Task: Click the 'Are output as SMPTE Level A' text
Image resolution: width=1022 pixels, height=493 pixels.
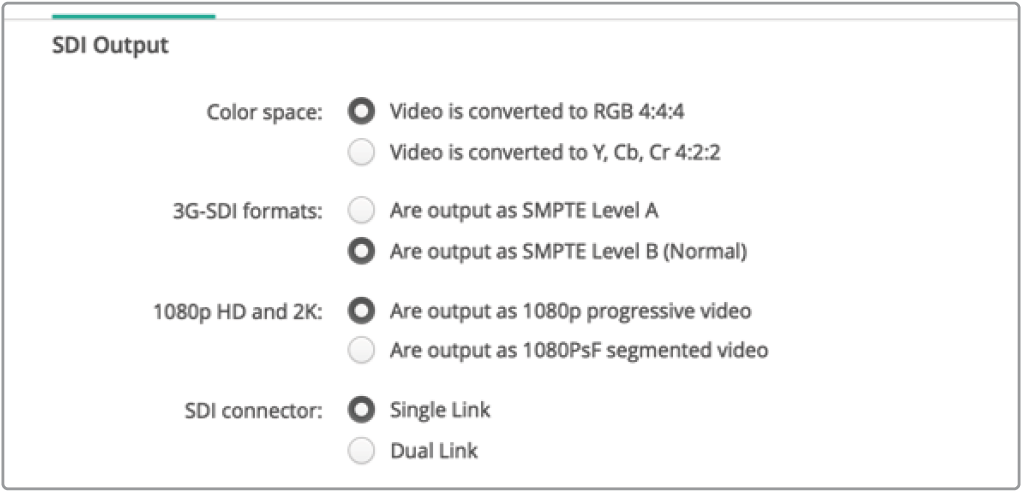Action: point(524,211)
